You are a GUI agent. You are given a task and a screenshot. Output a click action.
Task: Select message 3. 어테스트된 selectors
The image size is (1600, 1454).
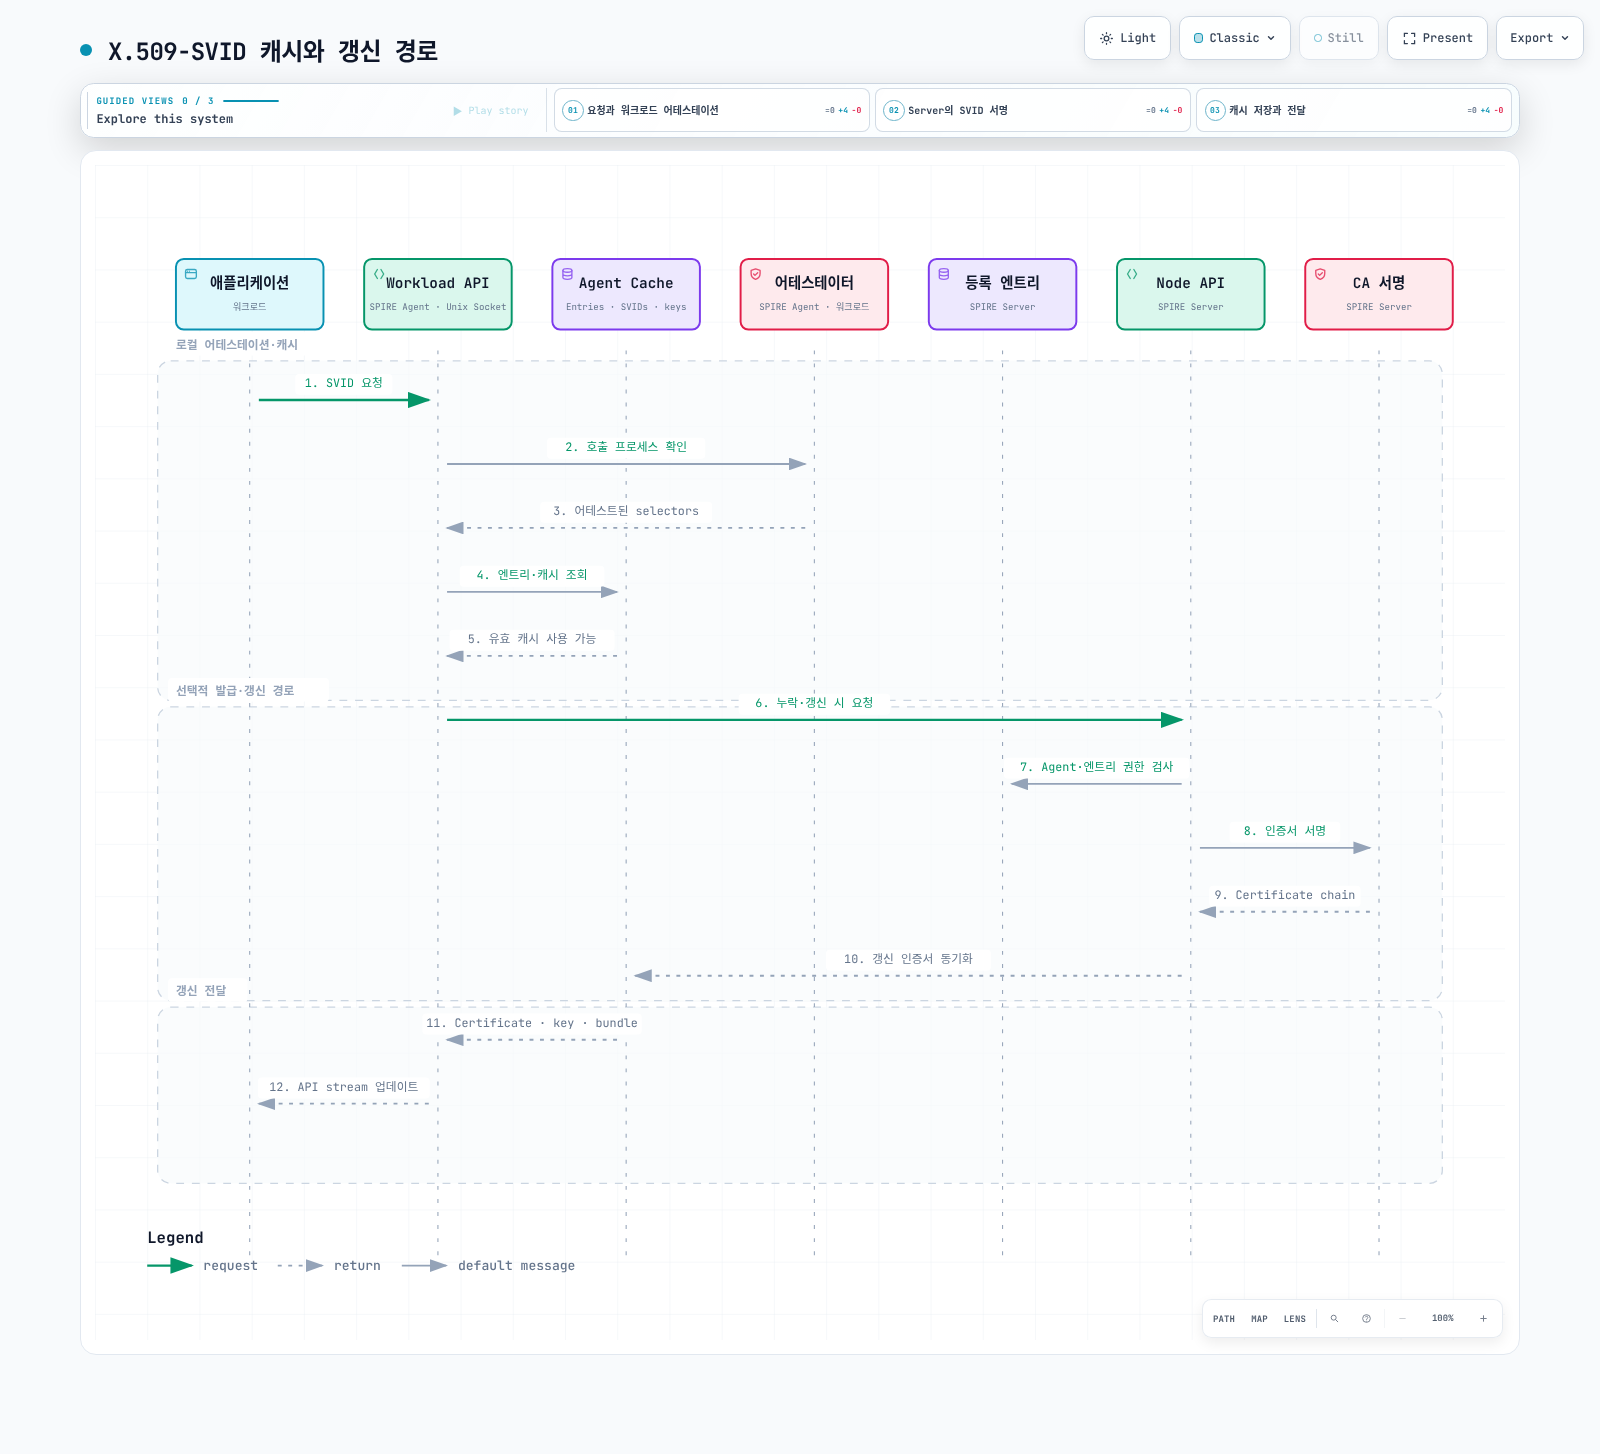click(626, 511)
